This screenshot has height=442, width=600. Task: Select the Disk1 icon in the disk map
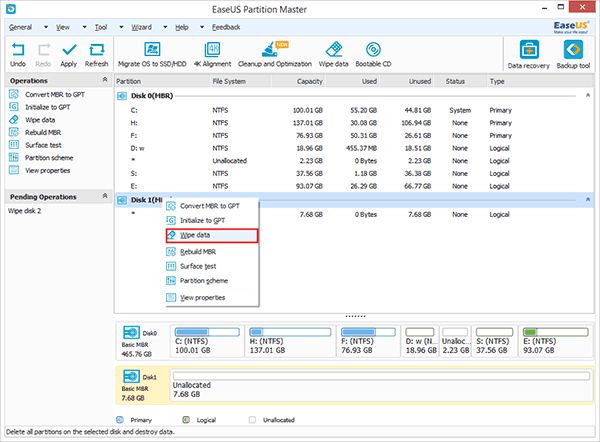(131, 376)
